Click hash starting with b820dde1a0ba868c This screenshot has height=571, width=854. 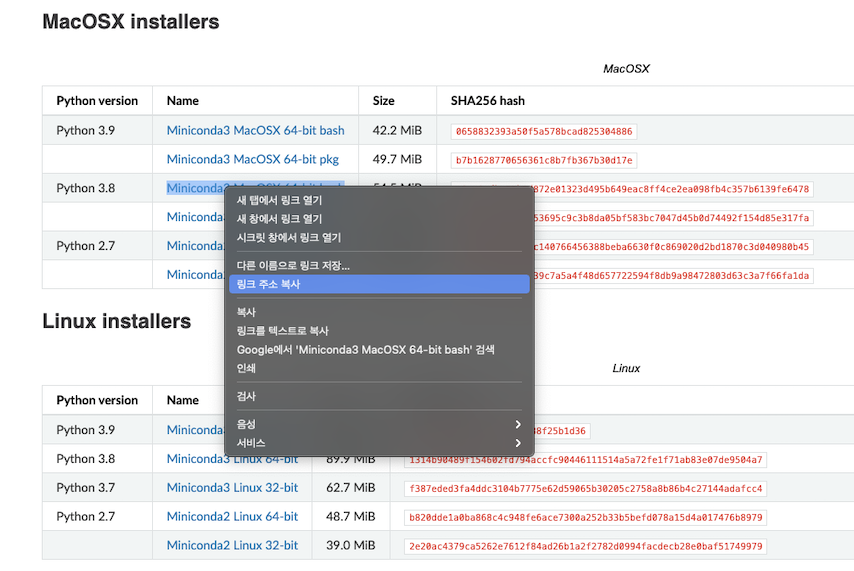point(585,518)
